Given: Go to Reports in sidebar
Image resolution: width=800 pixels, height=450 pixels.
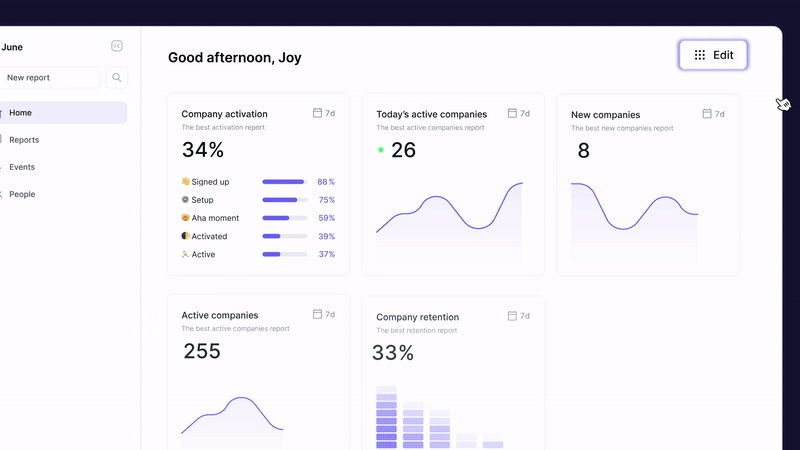Looking at the screenshot, I should 24,140.
